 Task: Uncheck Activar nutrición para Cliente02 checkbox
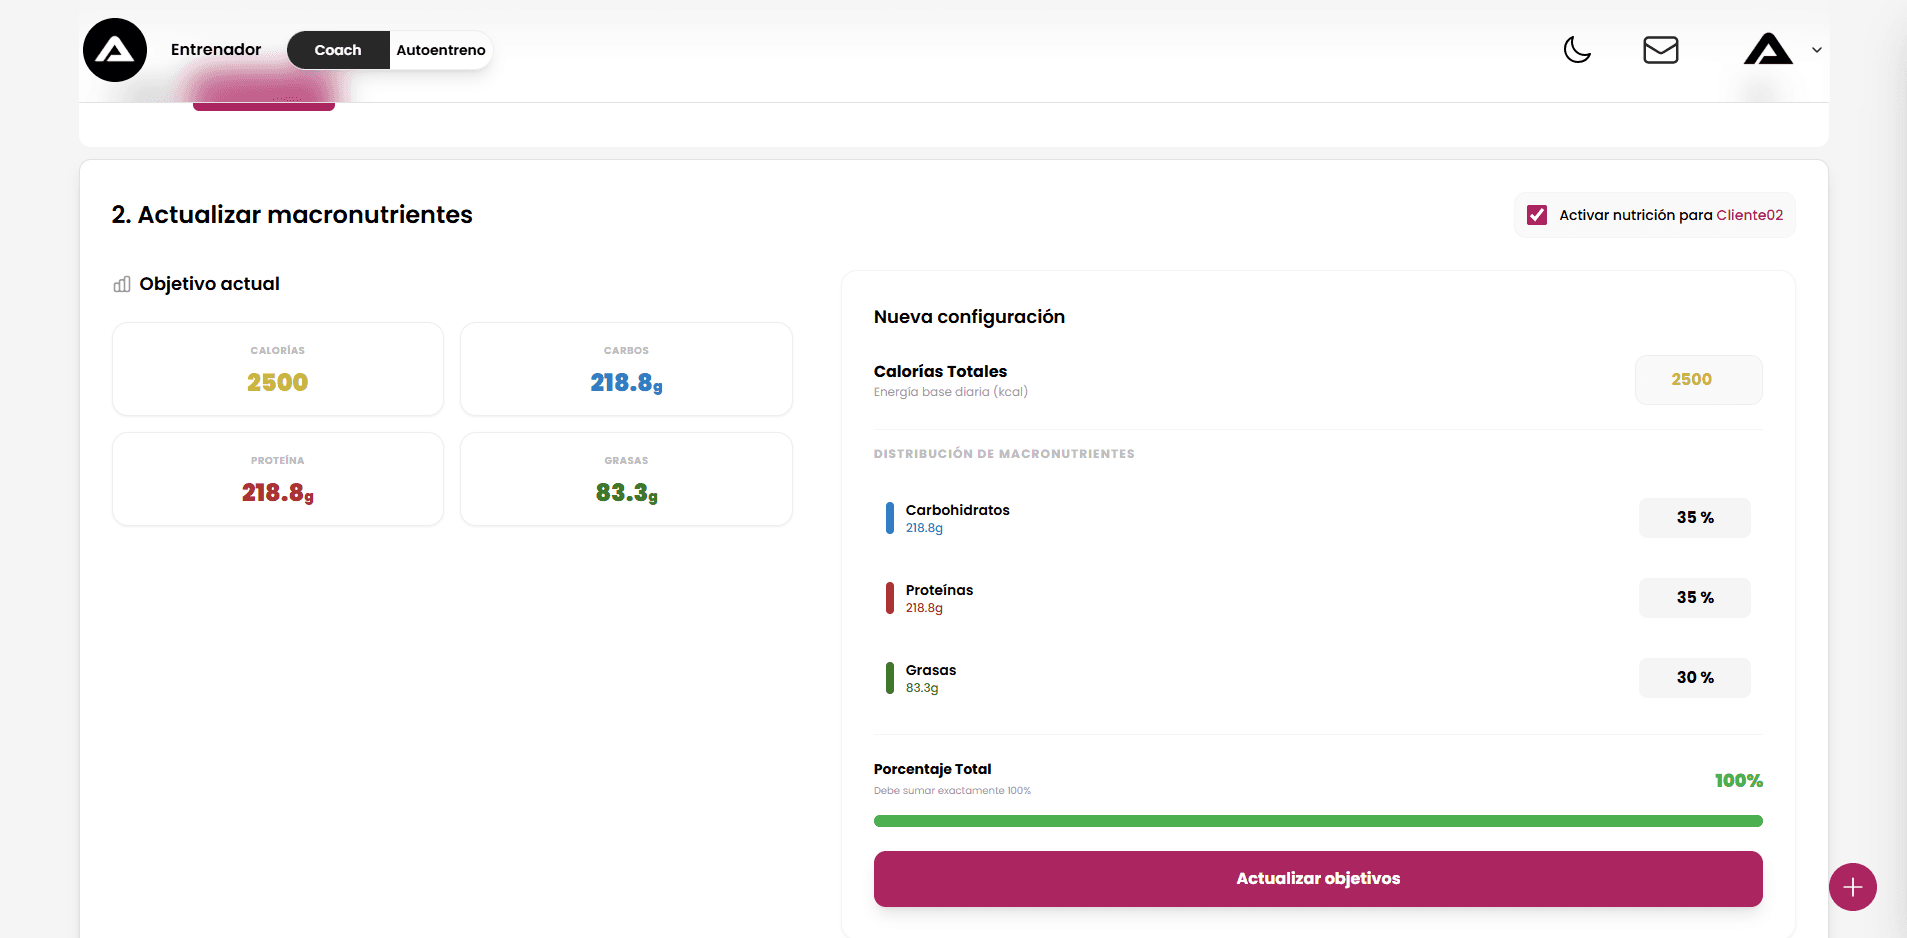tap(1537, 215)
